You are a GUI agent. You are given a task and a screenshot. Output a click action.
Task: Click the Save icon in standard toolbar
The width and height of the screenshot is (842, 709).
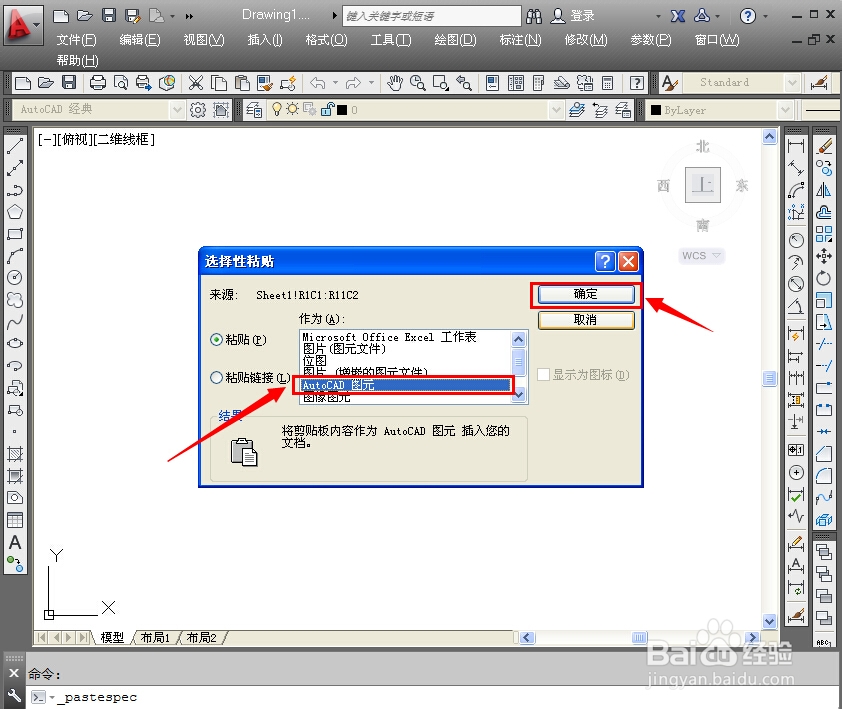69,83
